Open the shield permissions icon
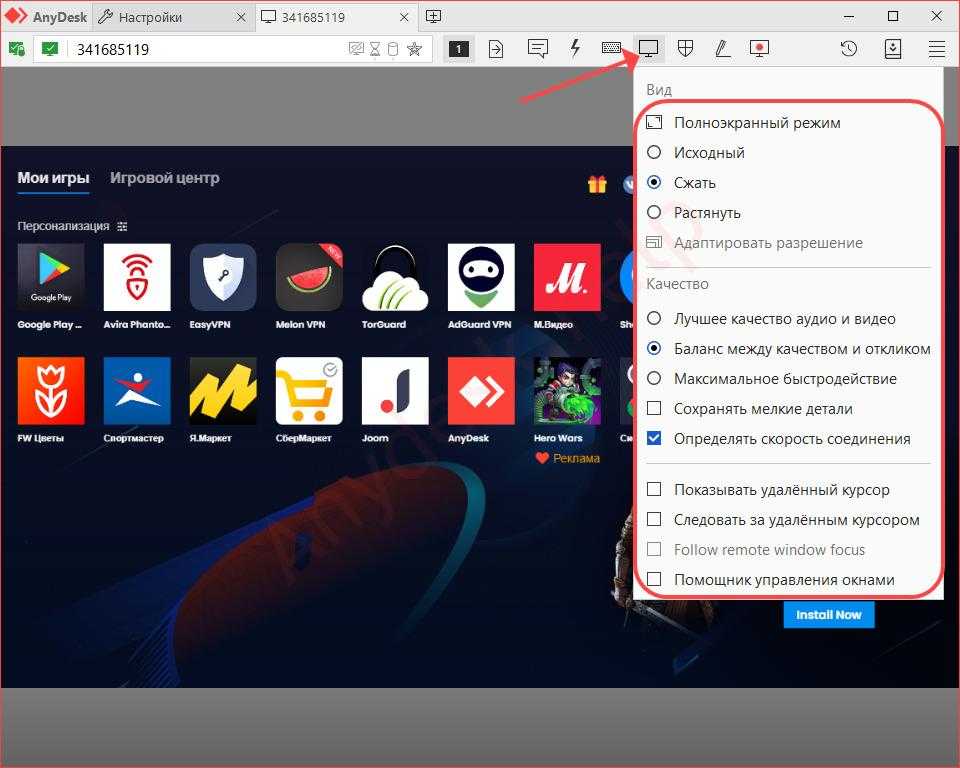 686,48
